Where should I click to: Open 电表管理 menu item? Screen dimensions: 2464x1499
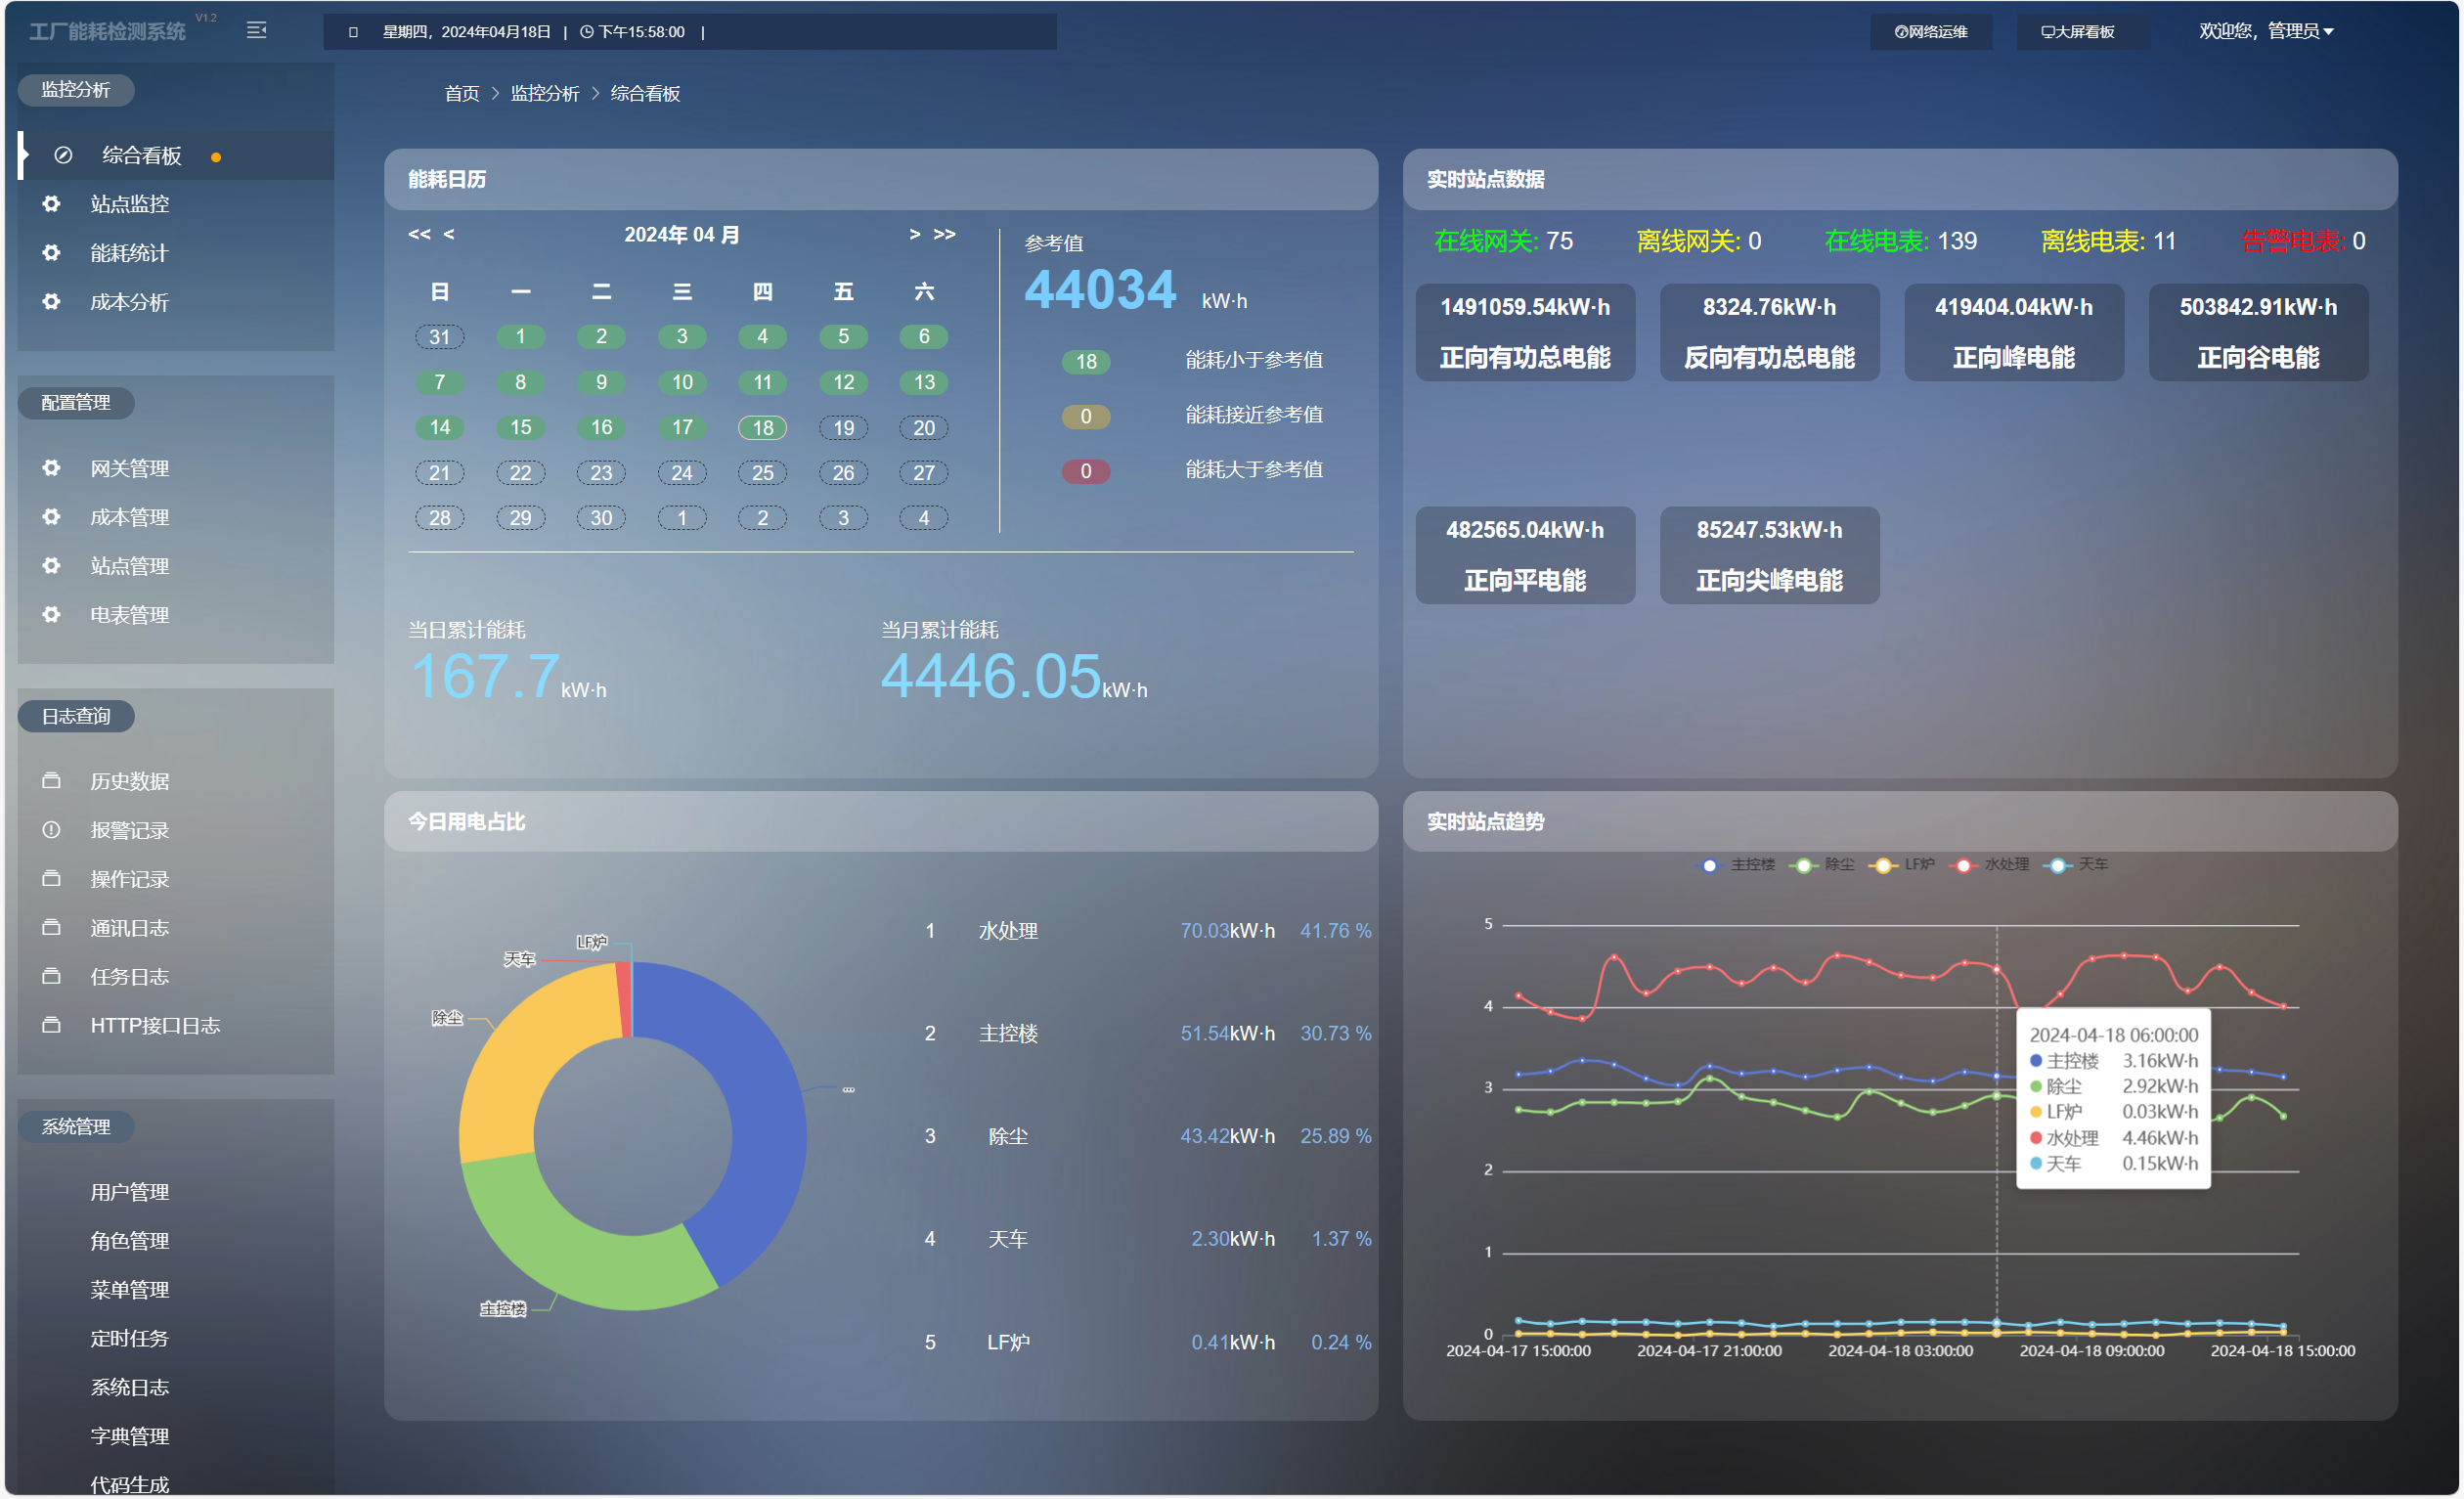[x=130, y=615]
